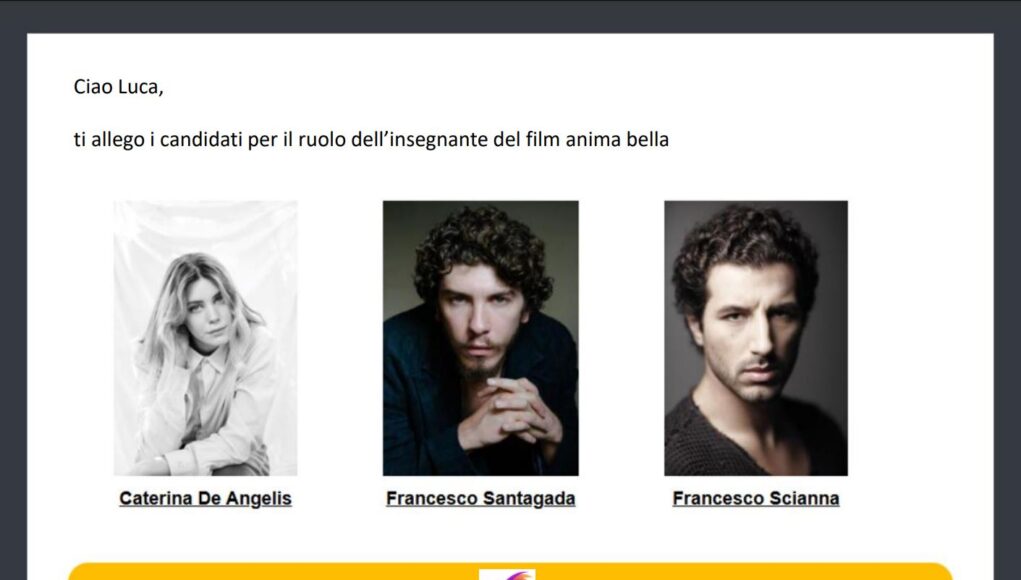The image size is (1021, 580).
Task: Click the word "candidati" in the message
Action: click(201, 139)
